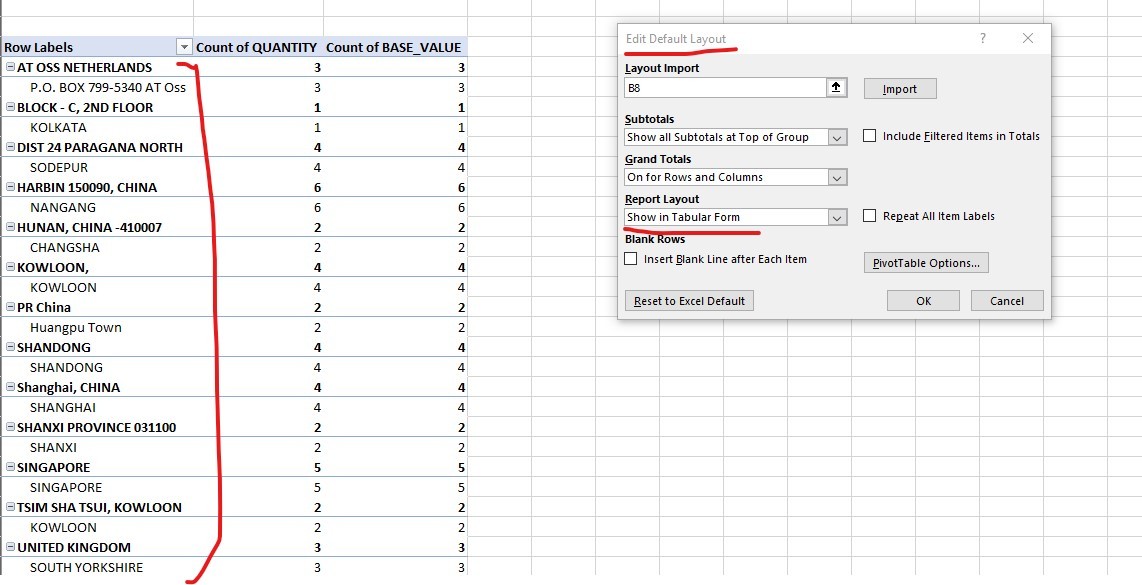Screen dimensions: 1142x585
Task: Open the Report Layout dropdown
Action: pyautogui.click(x=837, y=217)
